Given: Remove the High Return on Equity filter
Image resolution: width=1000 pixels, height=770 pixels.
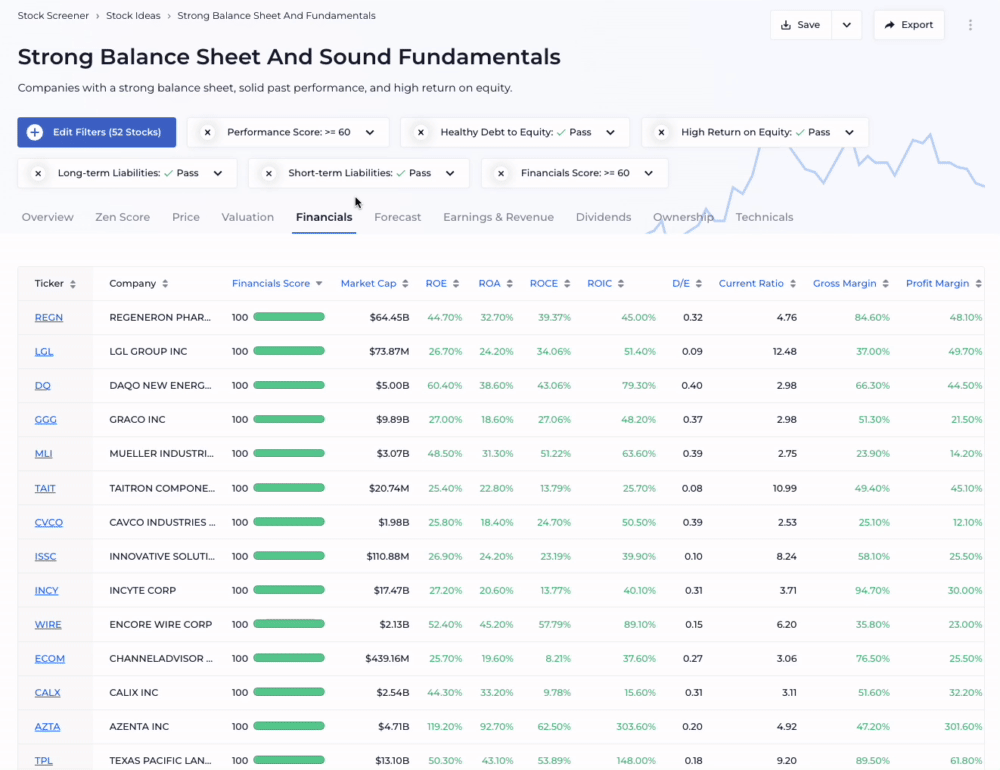Looking at the screenshot, I should [661, 132].
